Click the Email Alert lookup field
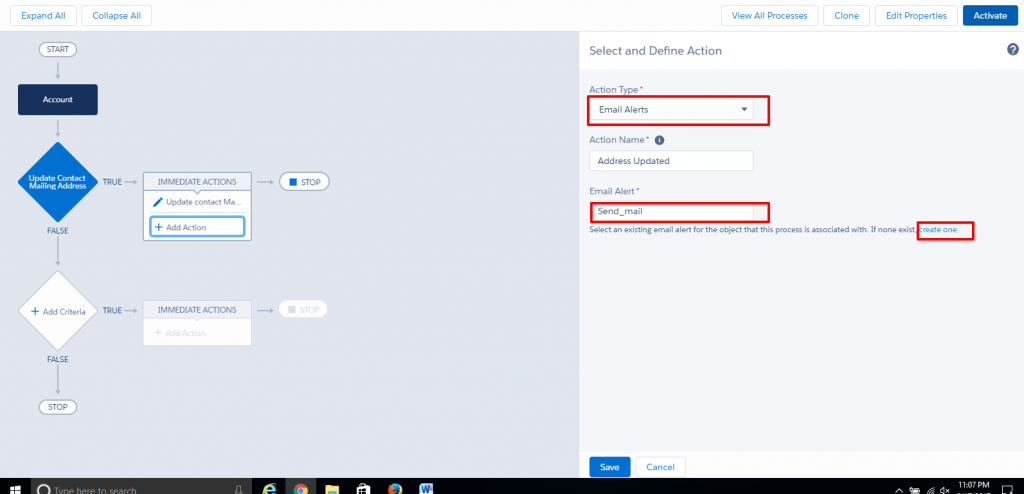This screenshot has width=1024, height=494. pos(671,212)
